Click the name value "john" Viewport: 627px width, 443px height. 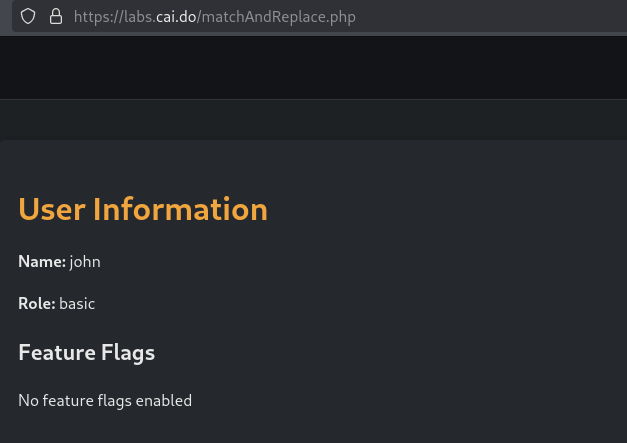click(x=85, y=262)
